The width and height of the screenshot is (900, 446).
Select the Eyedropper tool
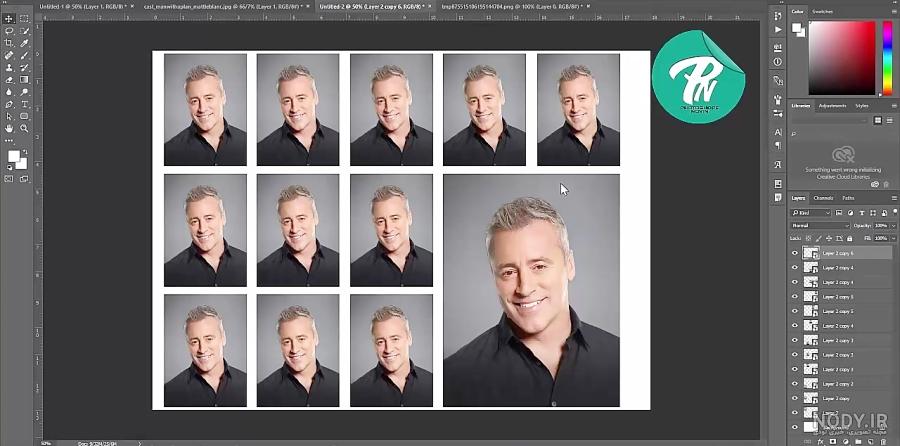pyautogui.click(x=24, y=43)
